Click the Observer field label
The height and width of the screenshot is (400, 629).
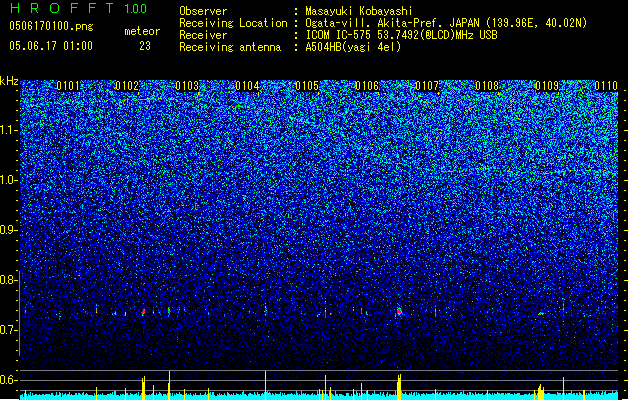coord(203,11)
